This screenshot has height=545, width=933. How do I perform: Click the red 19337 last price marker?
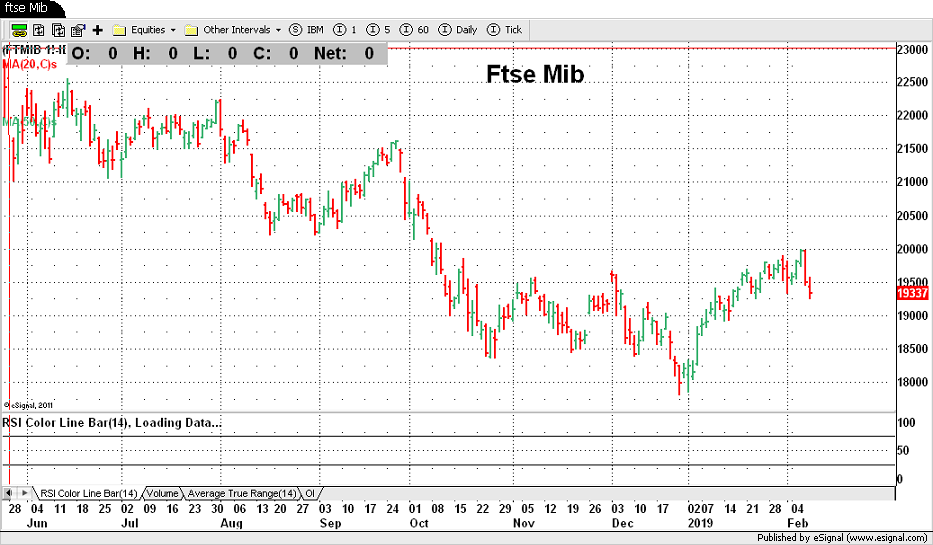point(912,293)
